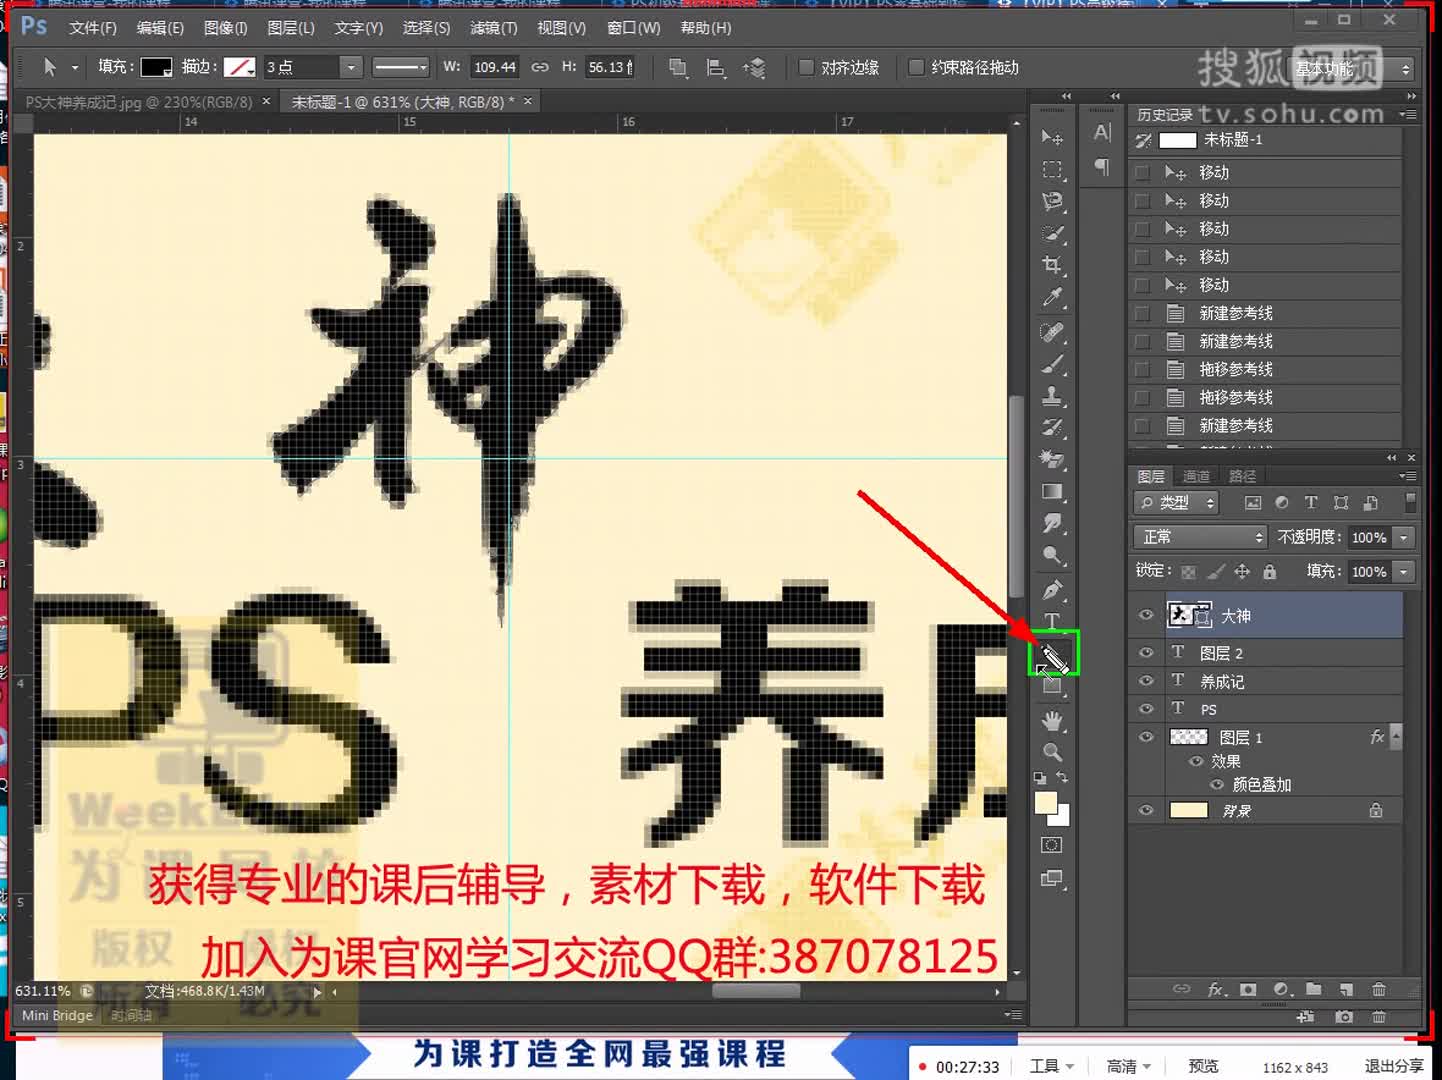Viewport: 1442px width, 1080px height.
Task: Select the Eyedropper tool
Action: click(1052, 297)
